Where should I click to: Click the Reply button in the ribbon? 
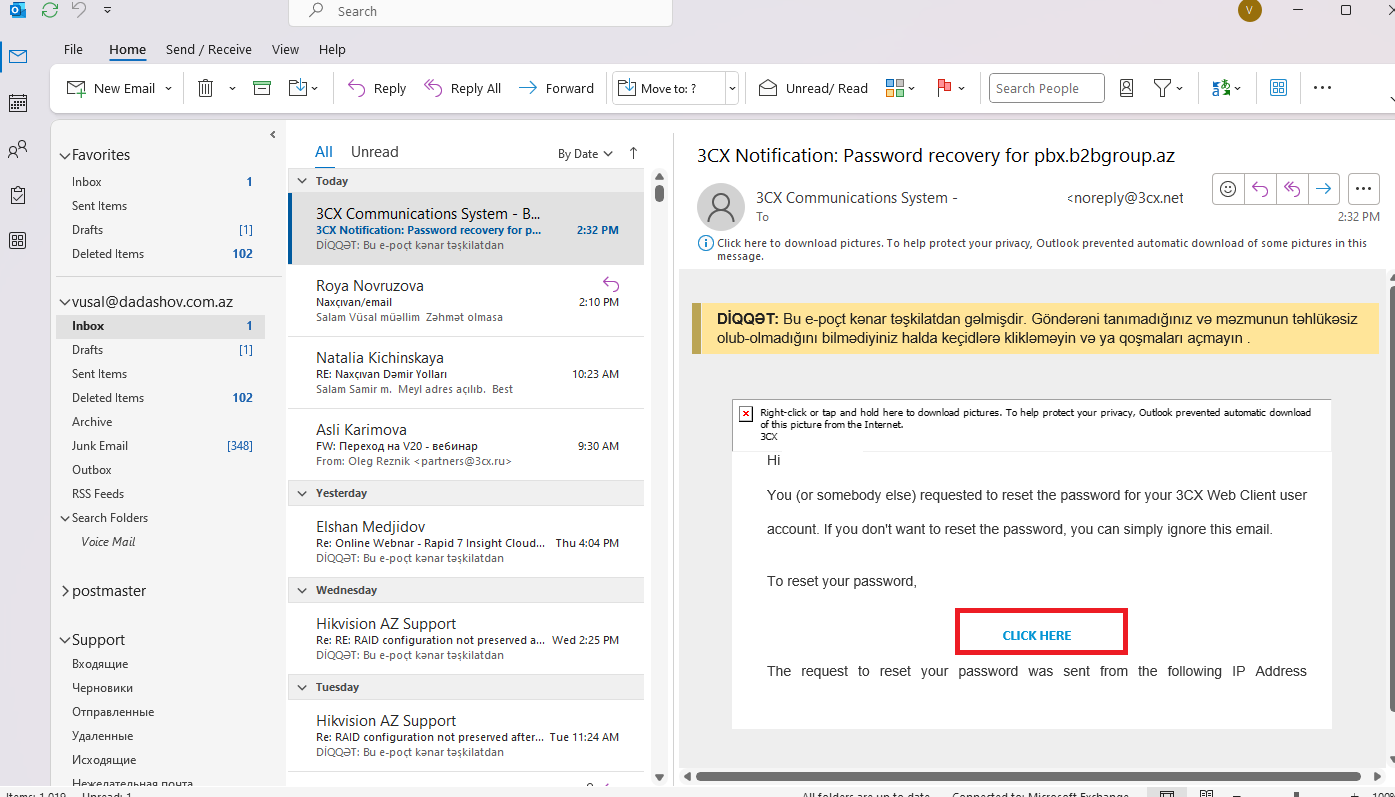click(376, 88)
